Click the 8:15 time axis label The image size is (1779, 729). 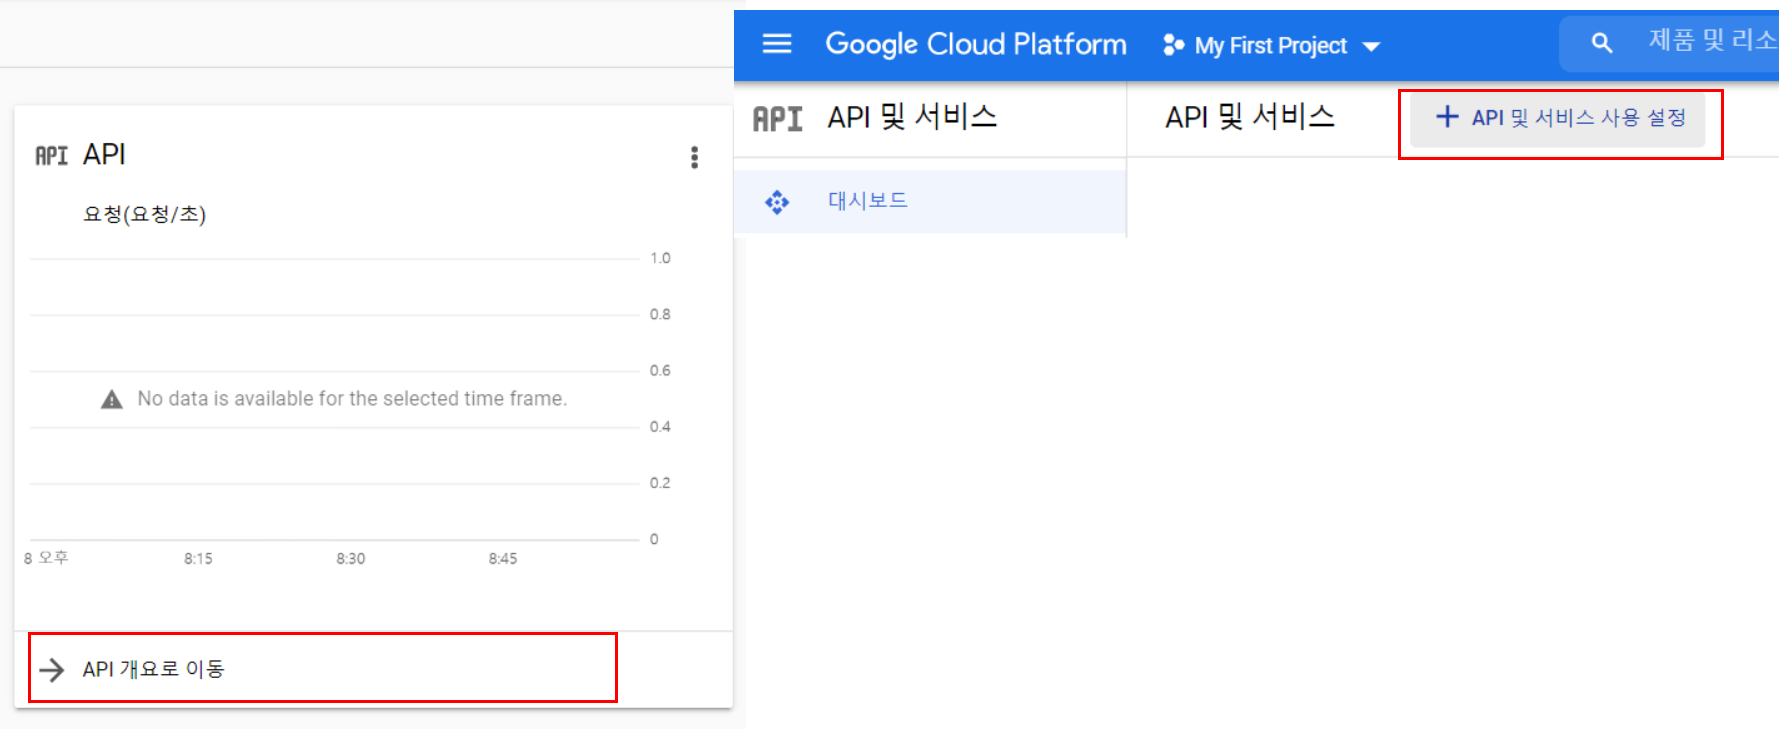198,558
